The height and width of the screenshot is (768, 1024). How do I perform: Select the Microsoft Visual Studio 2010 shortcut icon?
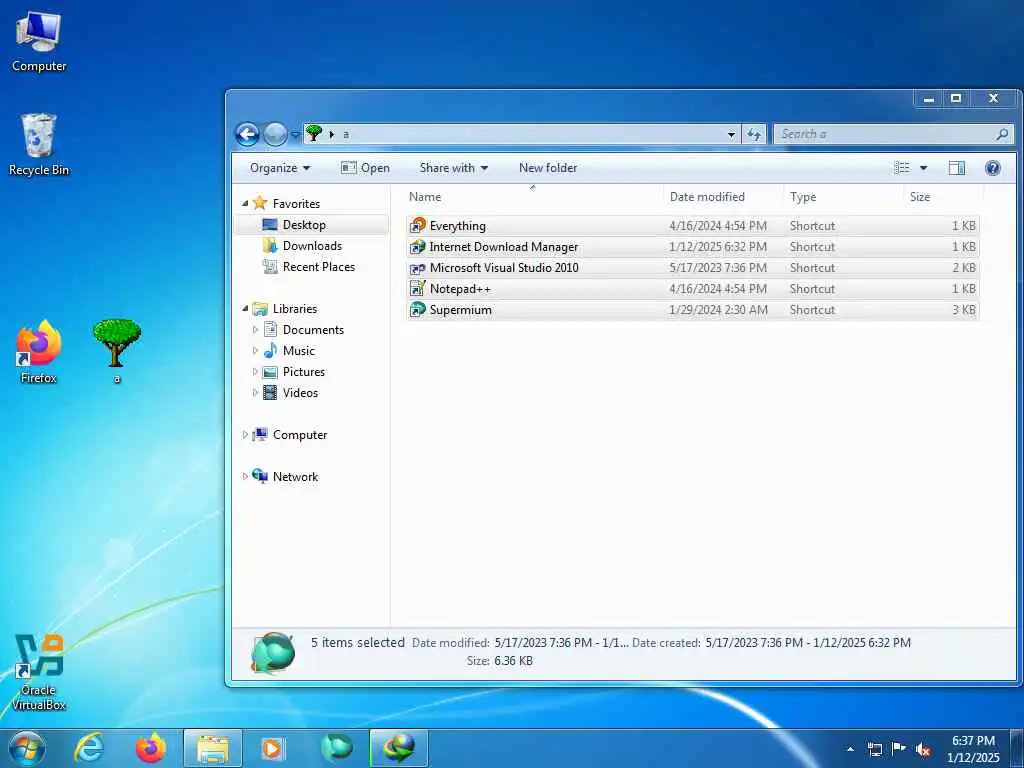tap(417, 268)
